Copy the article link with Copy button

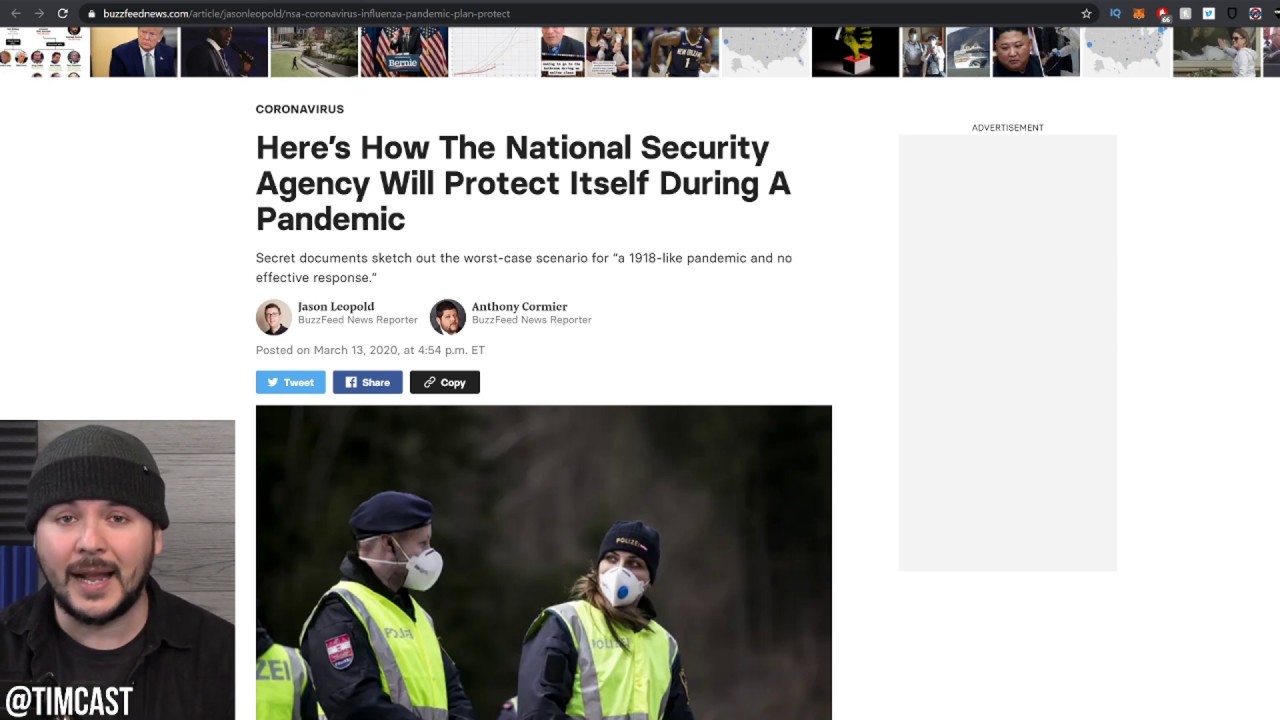(x=444, y=382)
